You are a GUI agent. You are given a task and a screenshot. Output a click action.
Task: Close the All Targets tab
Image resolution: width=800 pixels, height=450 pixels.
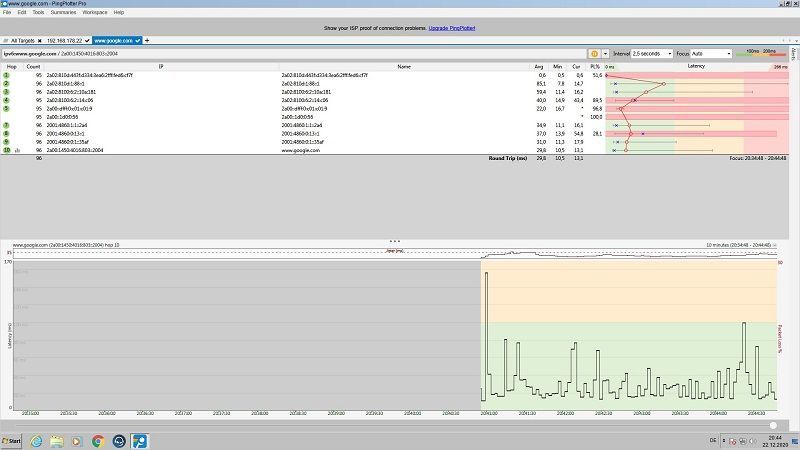[39, 40]
